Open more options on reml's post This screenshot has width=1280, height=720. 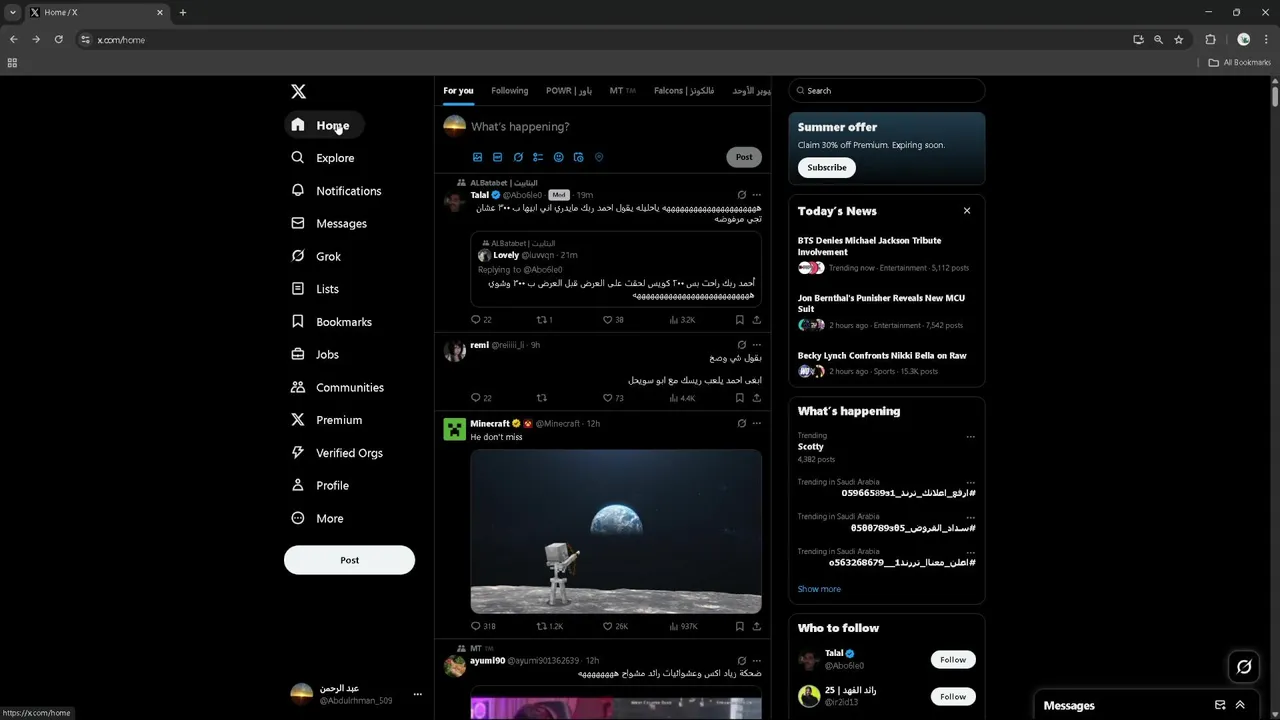pyautogui.click(x=756, y=345)
